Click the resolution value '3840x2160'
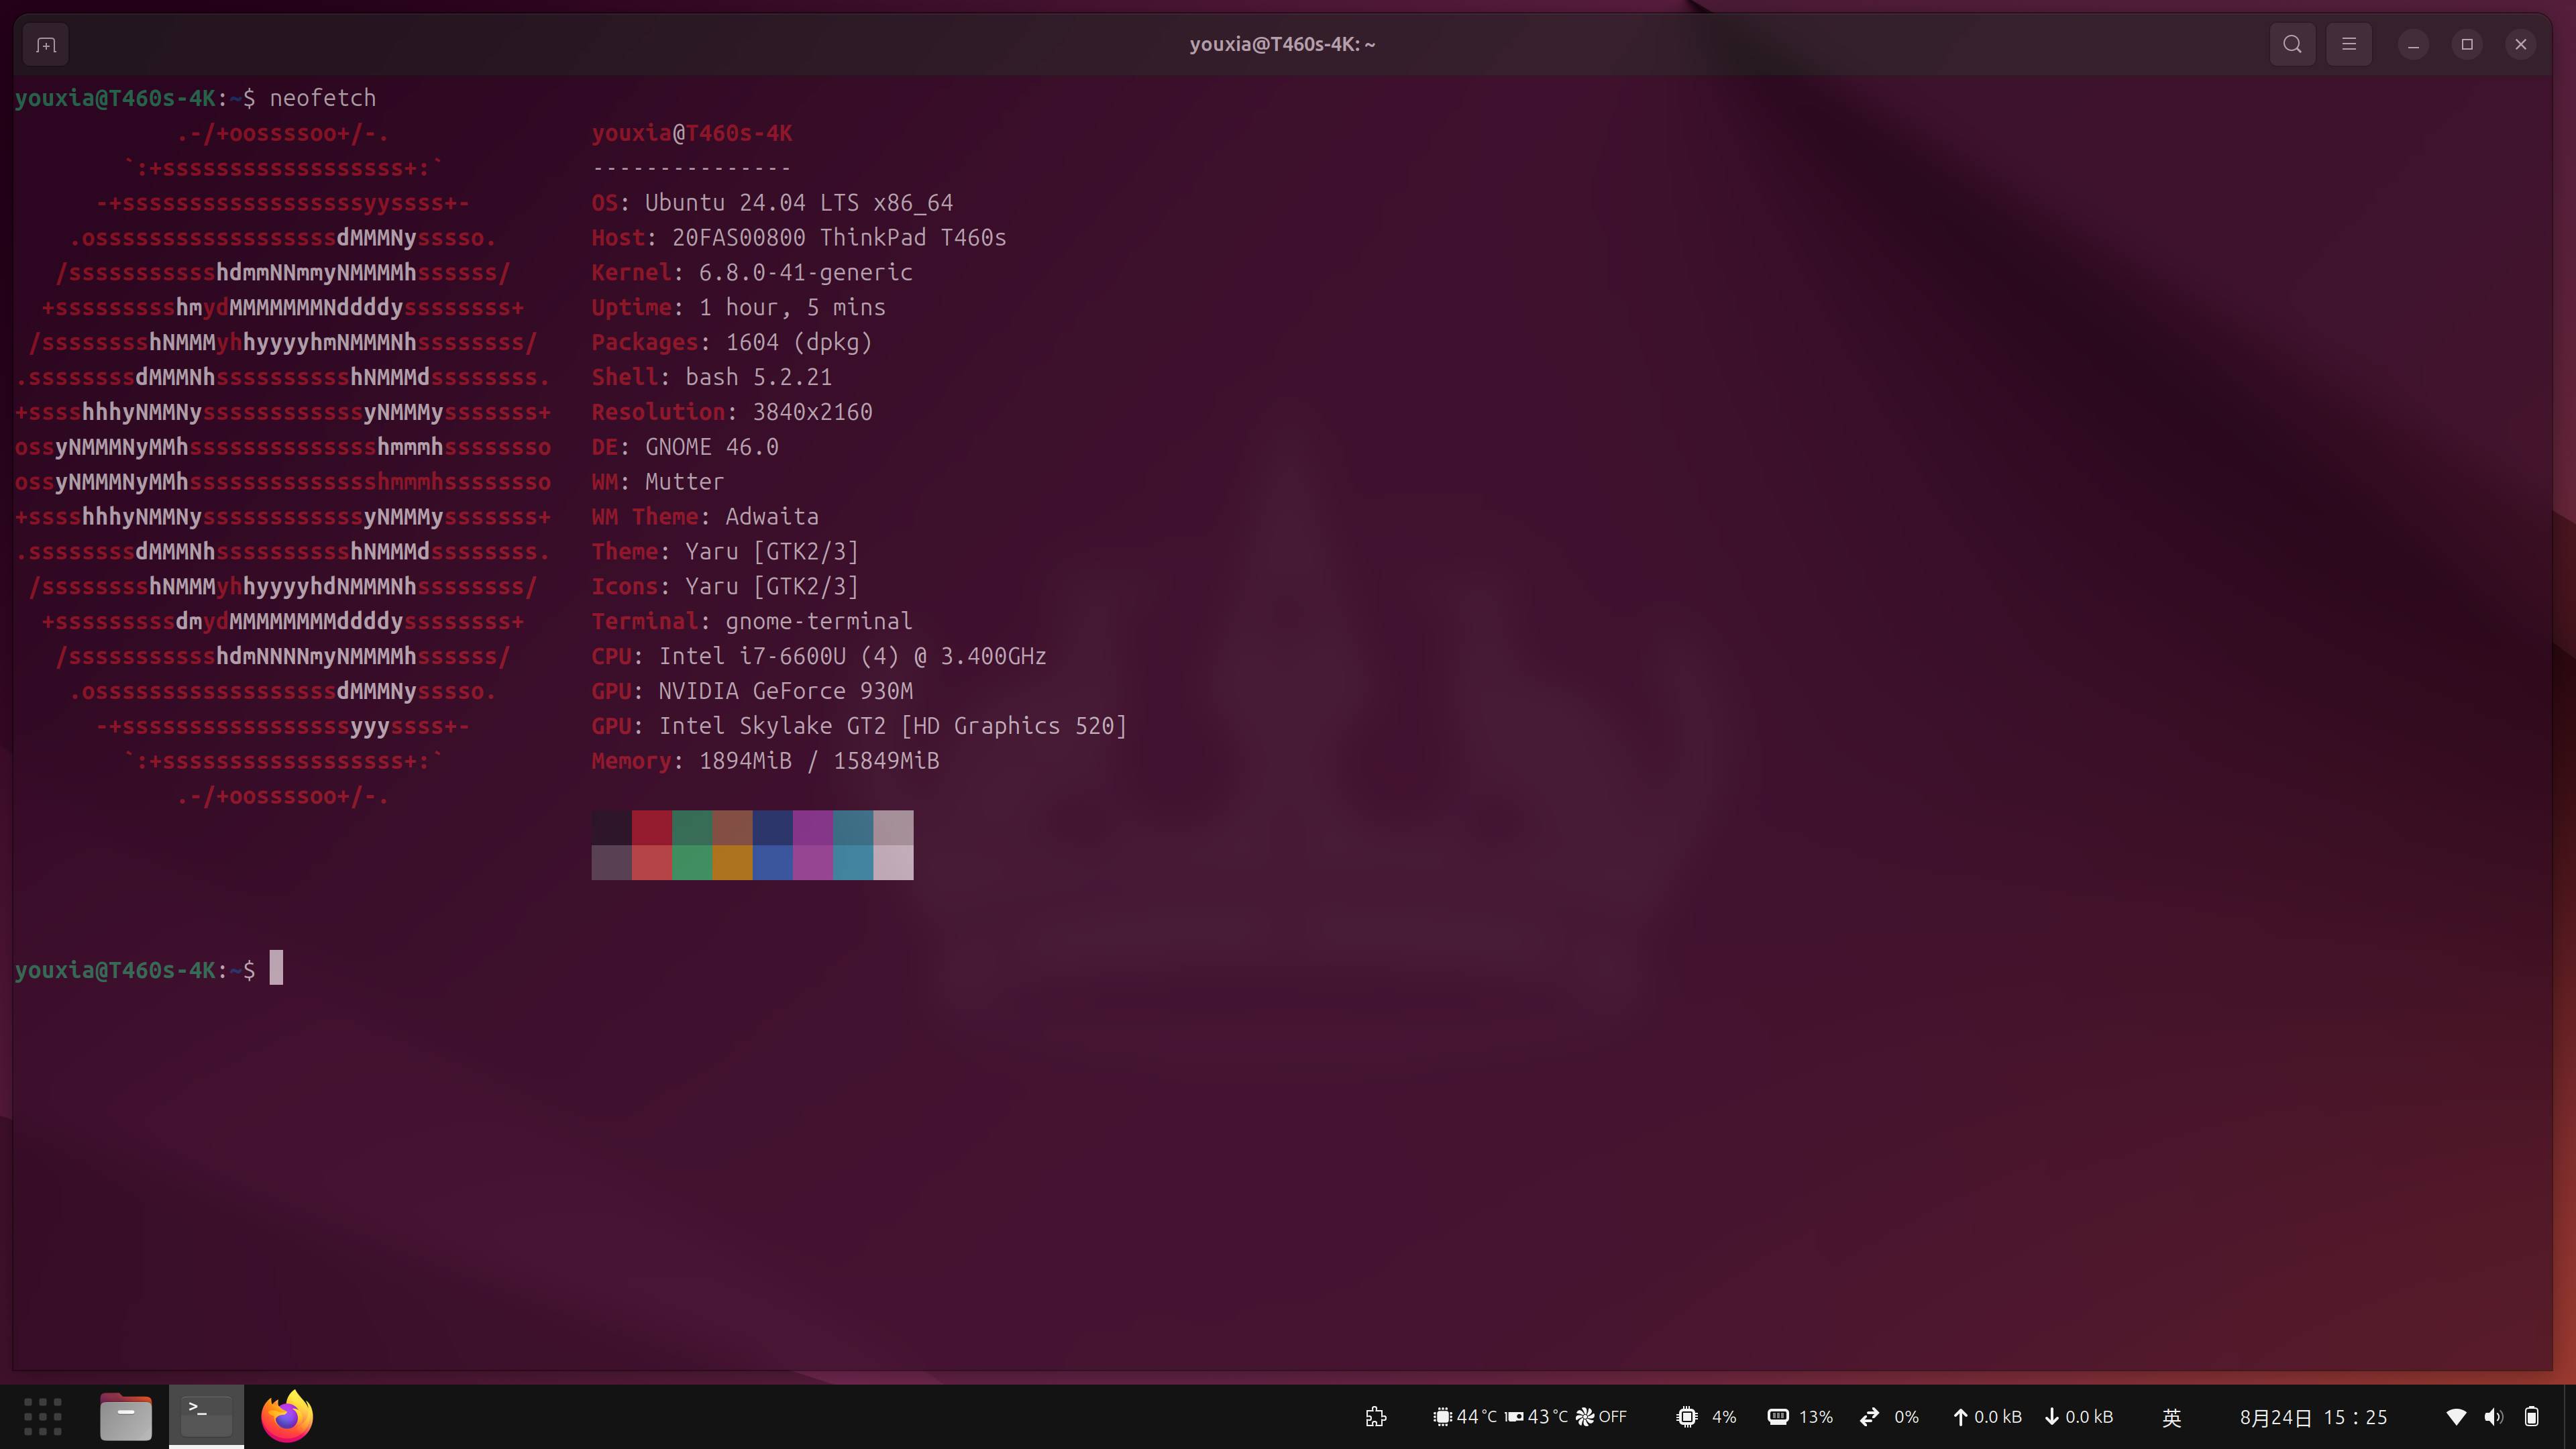Image resolution: width=2576 pixels, height=1449 pixels. (812, 413)
